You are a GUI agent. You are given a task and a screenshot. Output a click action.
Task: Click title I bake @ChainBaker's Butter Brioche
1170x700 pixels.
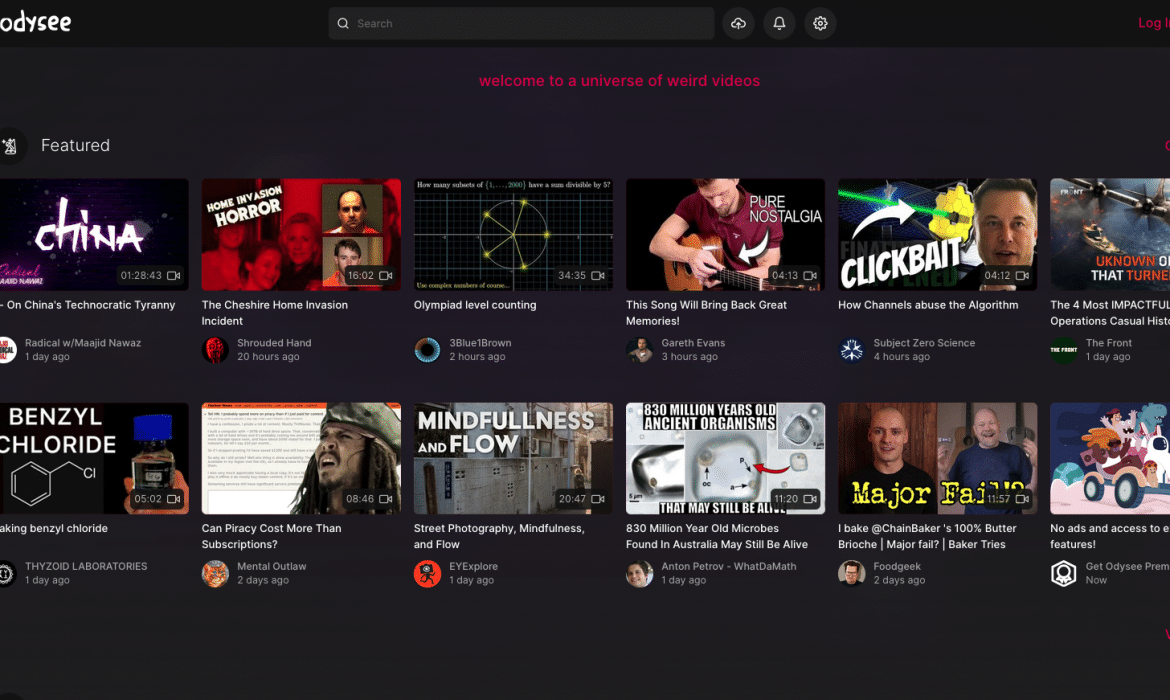pos(927,536)
